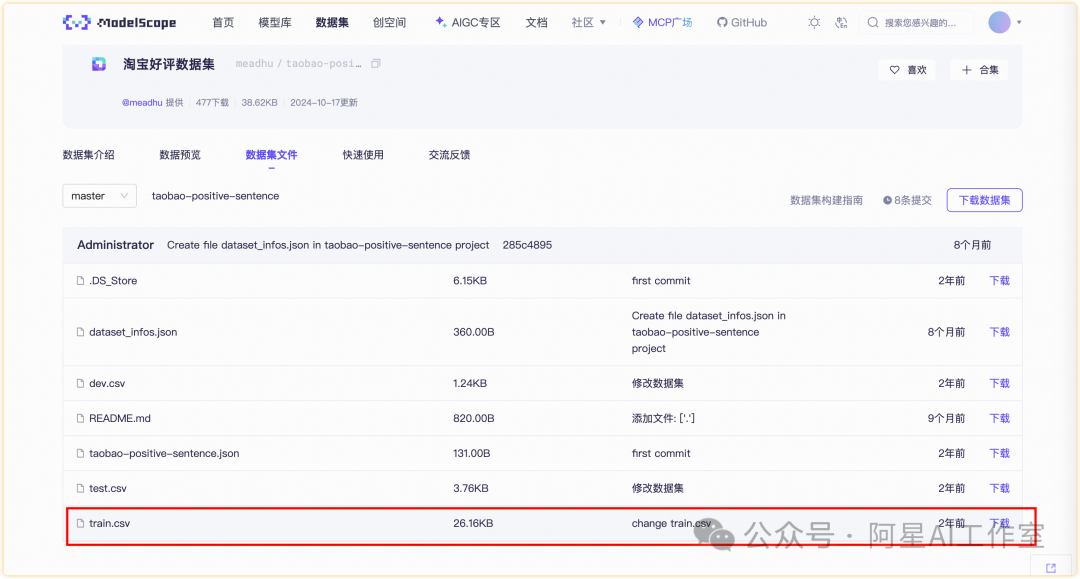Viewport: 1080px width, 579px height.
Task: Open the user avatar menu
Action: pos(999,23)
